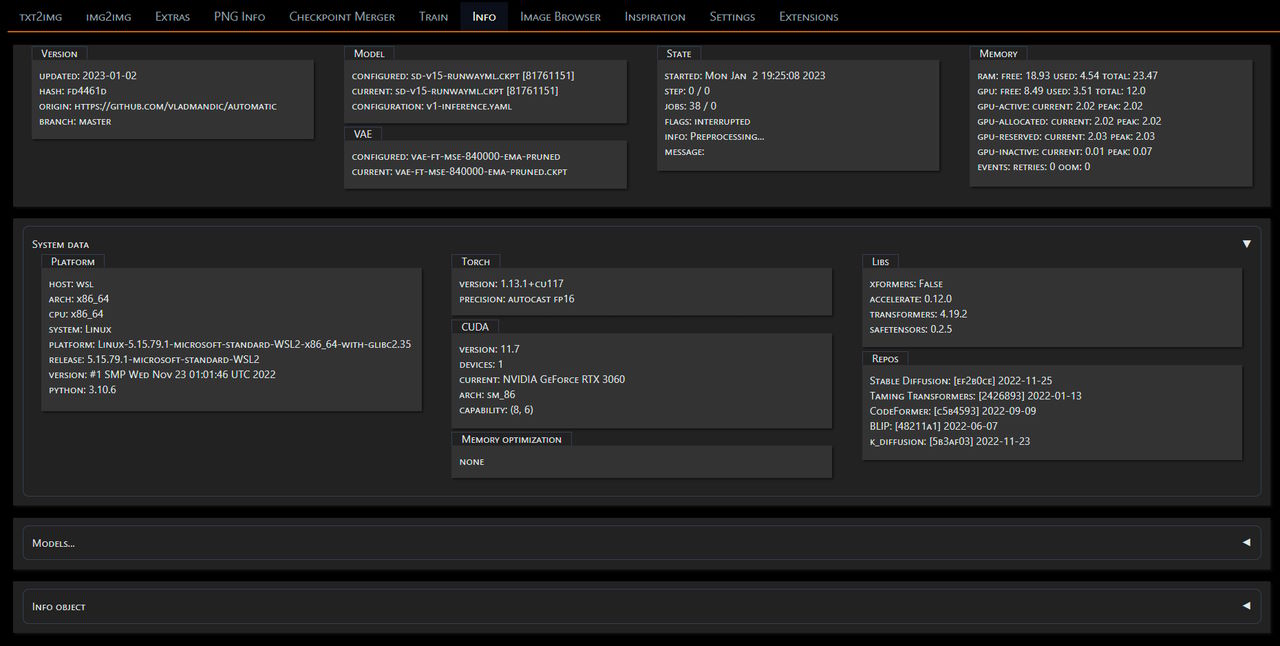Switch to the txt2img tab
Viewport: 1280px width, 646px height.
[x=41, y=16]
